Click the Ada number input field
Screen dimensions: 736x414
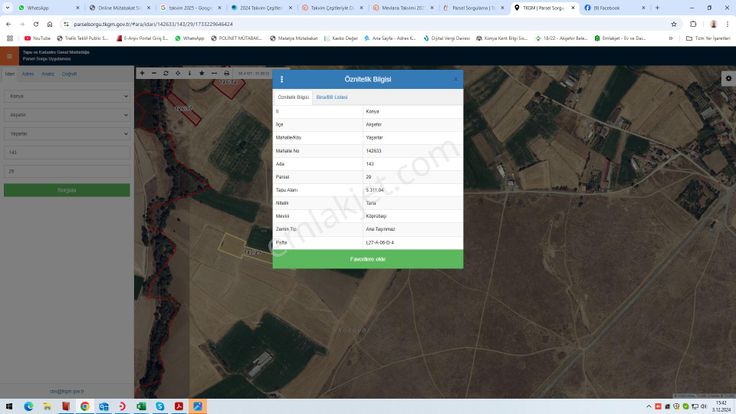click(67, 152)
